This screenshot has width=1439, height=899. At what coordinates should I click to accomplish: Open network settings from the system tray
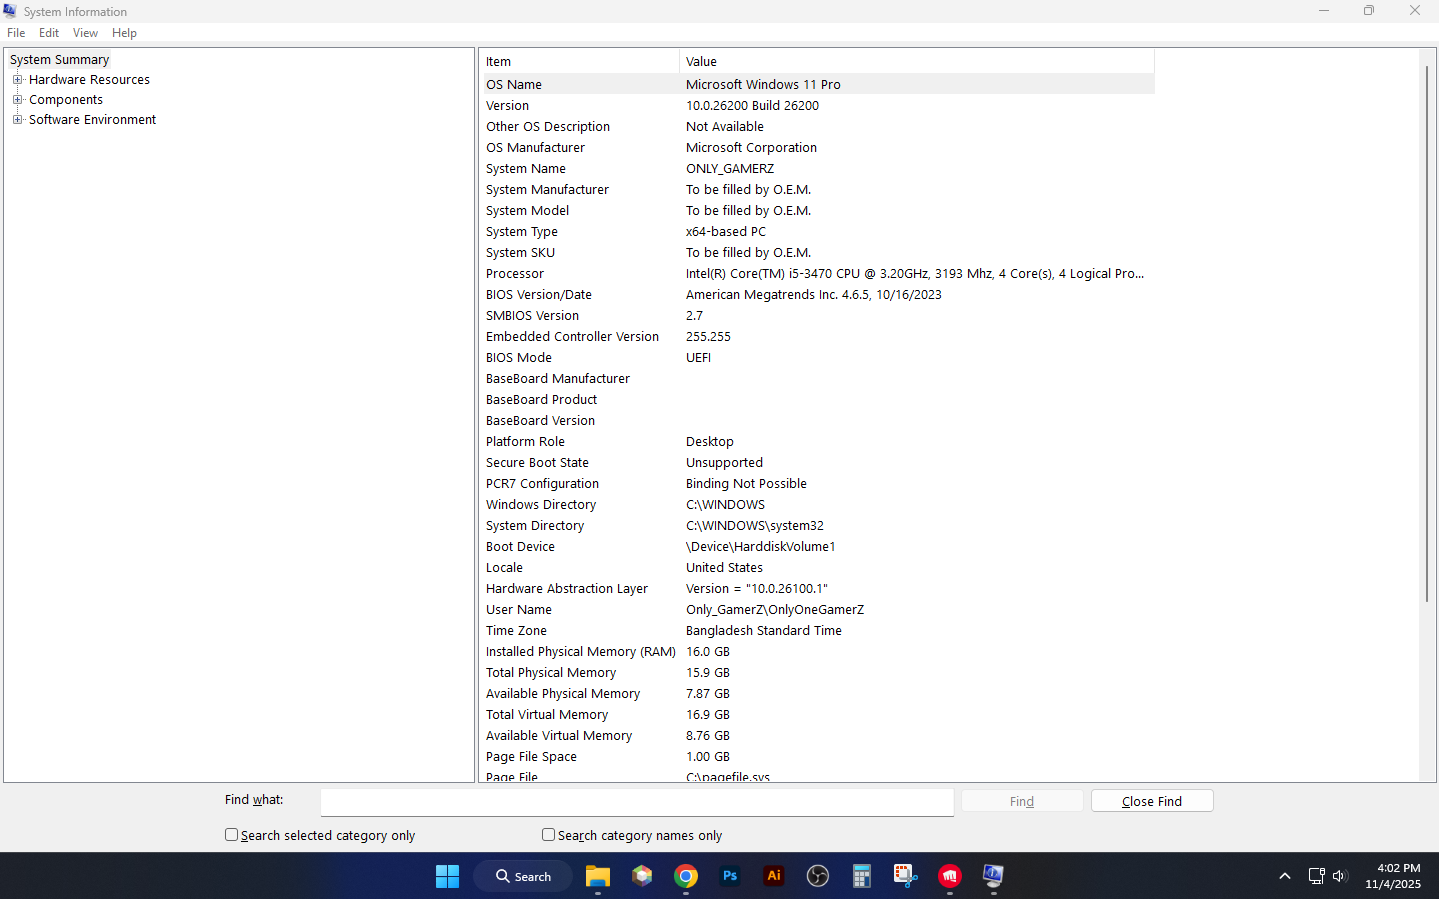click(x=1316, y=876)
